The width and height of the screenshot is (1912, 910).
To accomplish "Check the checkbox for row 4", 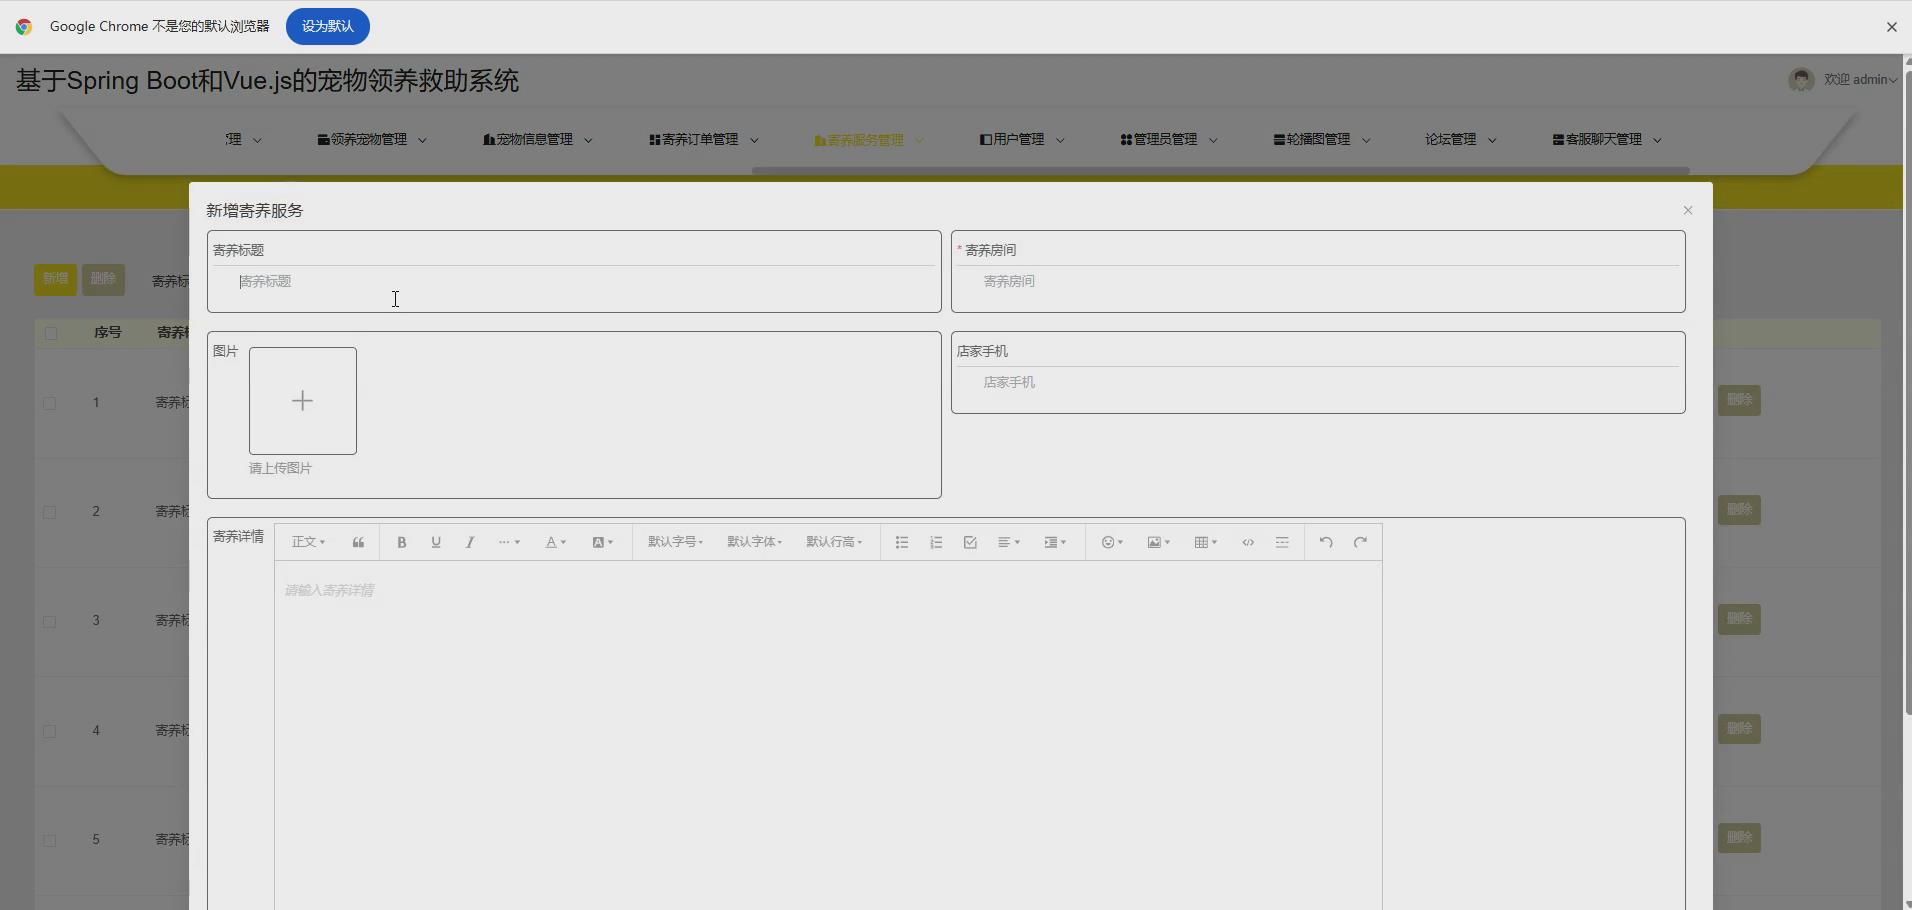I will pyautogui.click(x=49, y=731).
